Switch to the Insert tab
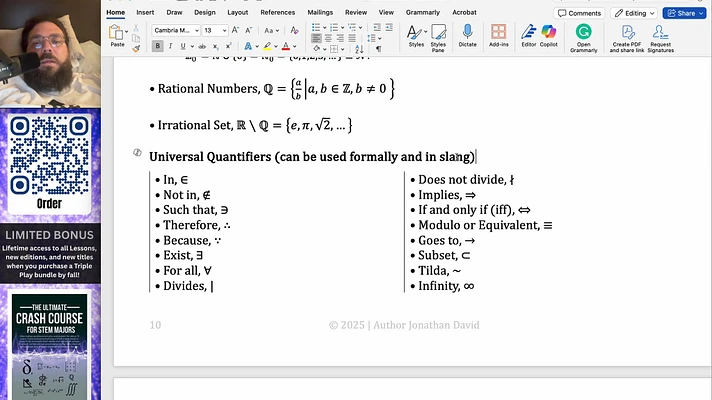 pos(145,12)
